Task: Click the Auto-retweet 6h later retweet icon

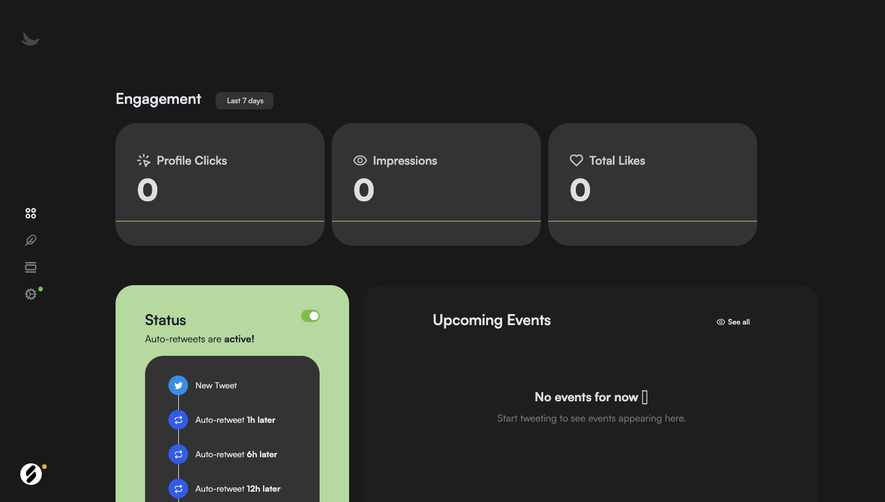Action: tap(178, 454)
